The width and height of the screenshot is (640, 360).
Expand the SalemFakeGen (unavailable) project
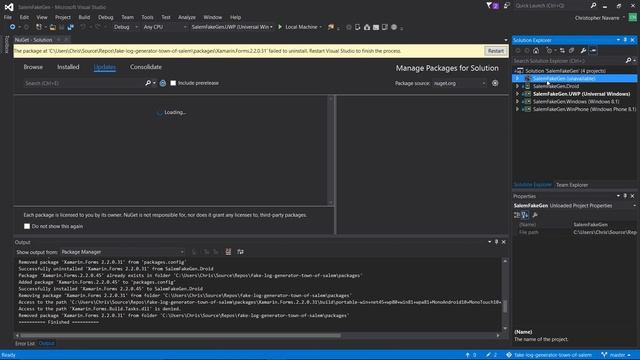(517, 78)
